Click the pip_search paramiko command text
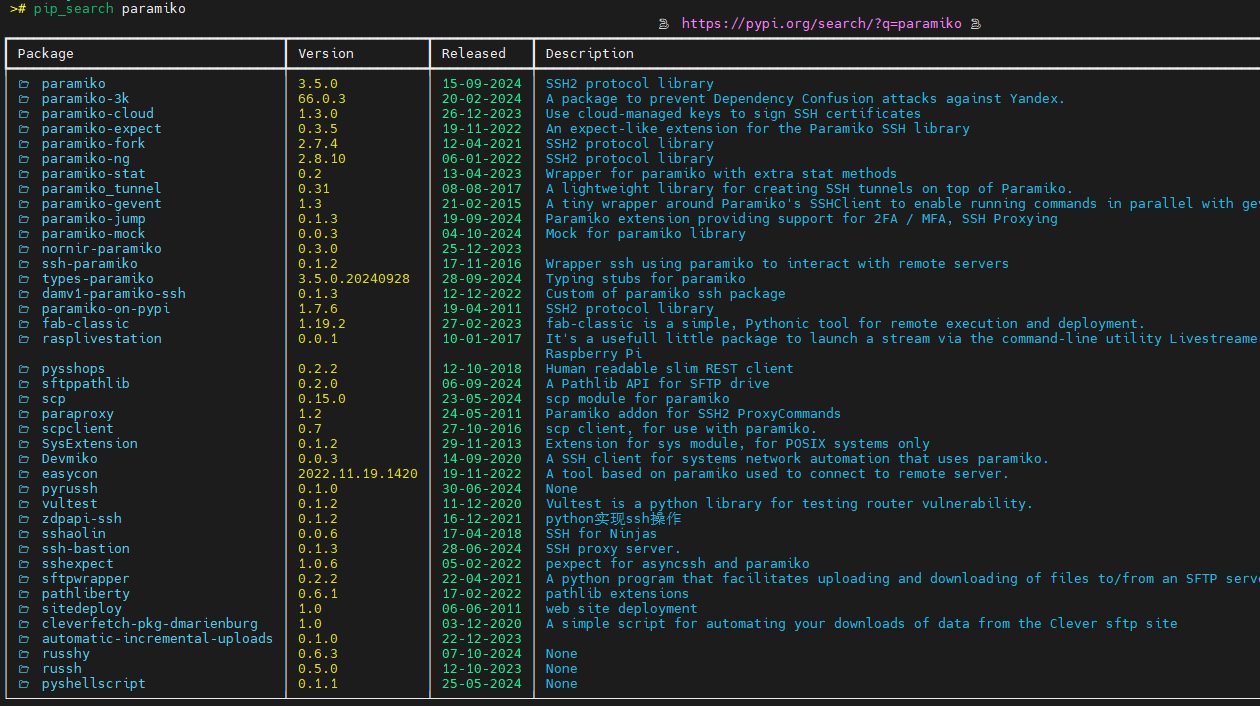This screenshot has width=1260, height=706. tap(109, 9)
